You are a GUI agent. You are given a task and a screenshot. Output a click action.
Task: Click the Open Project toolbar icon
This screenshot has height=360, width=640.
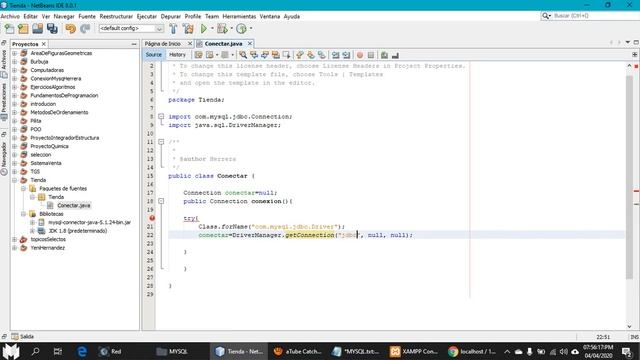coord(38,29)
